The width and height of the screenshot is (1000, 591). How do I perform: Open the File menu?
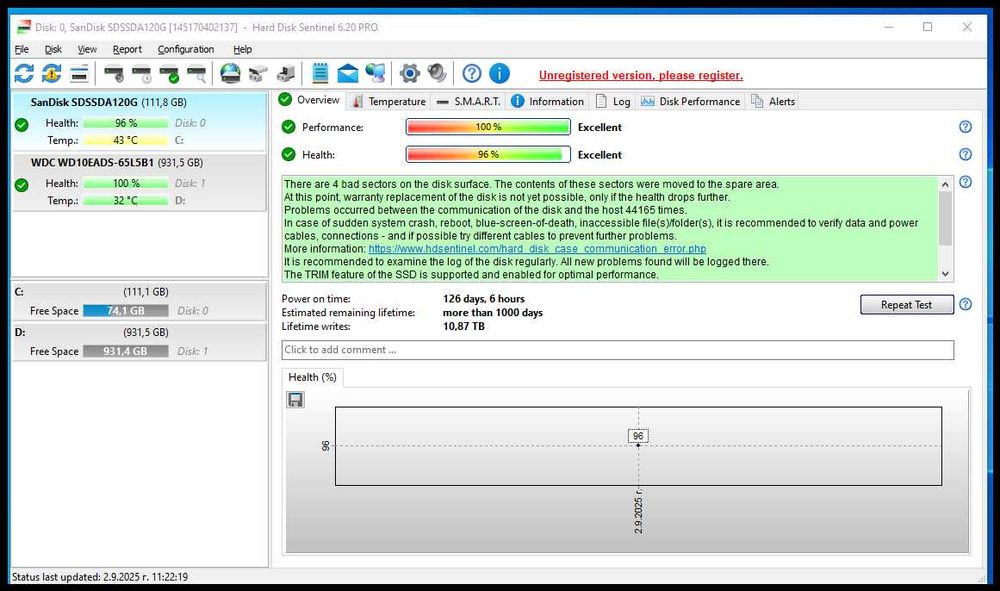[x=22, y=49]
